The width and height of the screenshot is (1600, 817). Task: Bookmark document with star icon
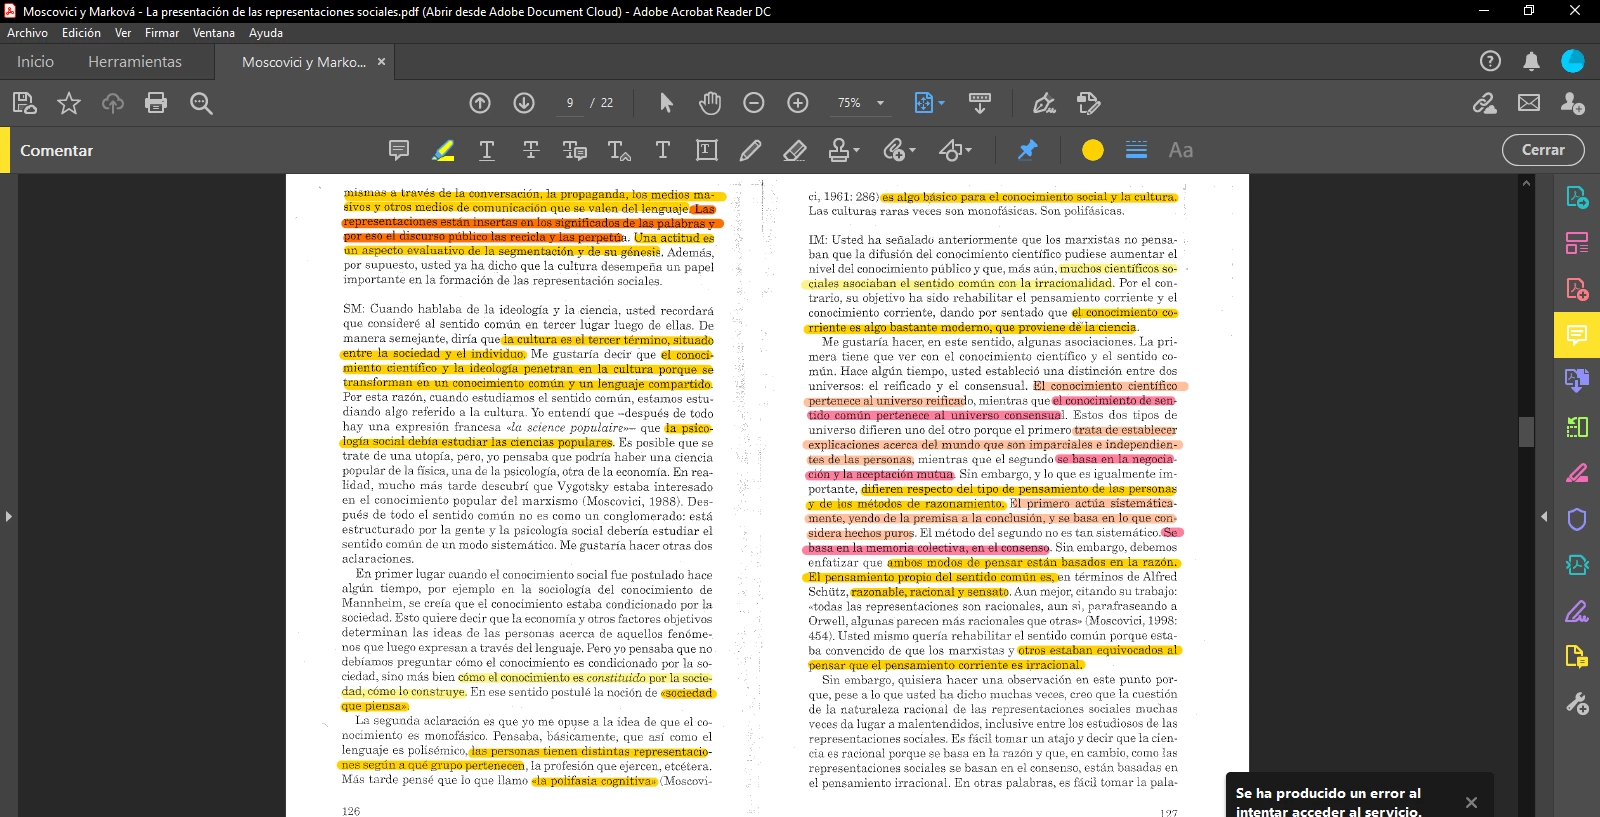click(69, 102)
